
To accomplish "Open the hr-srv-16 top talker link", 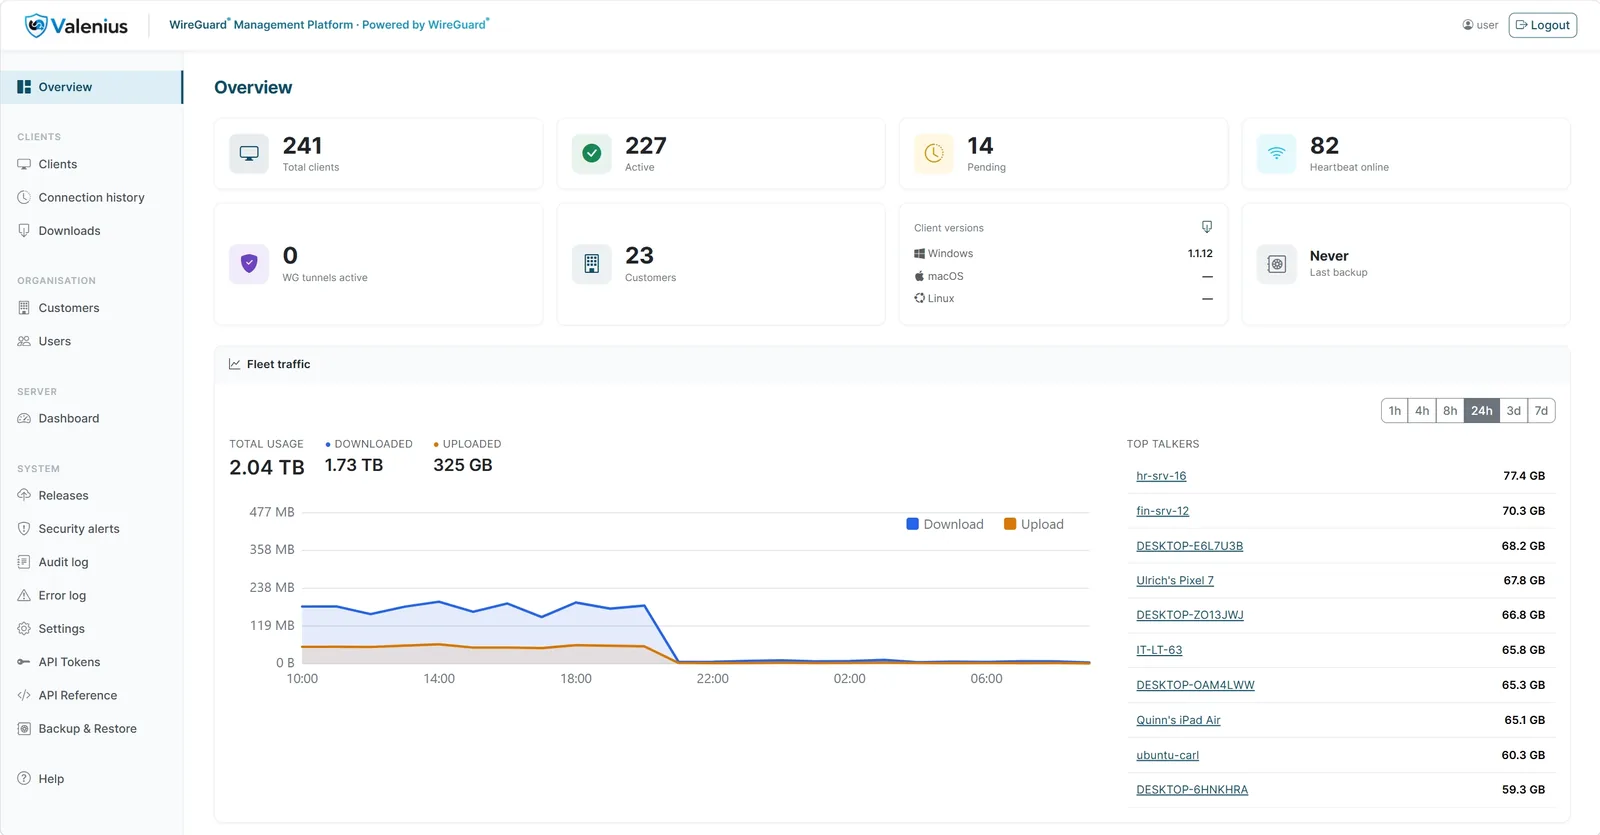I will [1161, 476].
